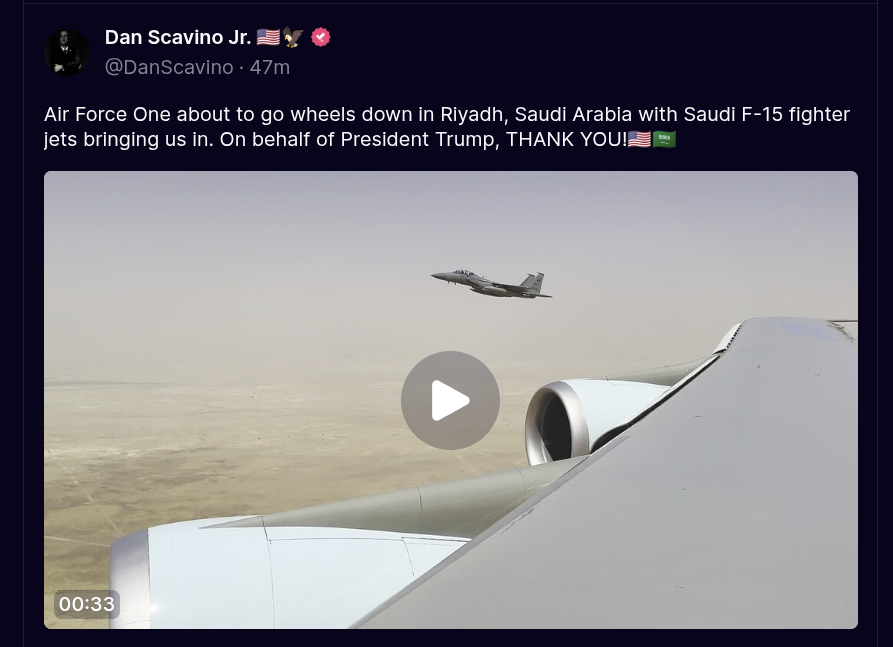The image size is (893, 647).
Task: Play the Air Force One video
Action: [x=450, y=400]
